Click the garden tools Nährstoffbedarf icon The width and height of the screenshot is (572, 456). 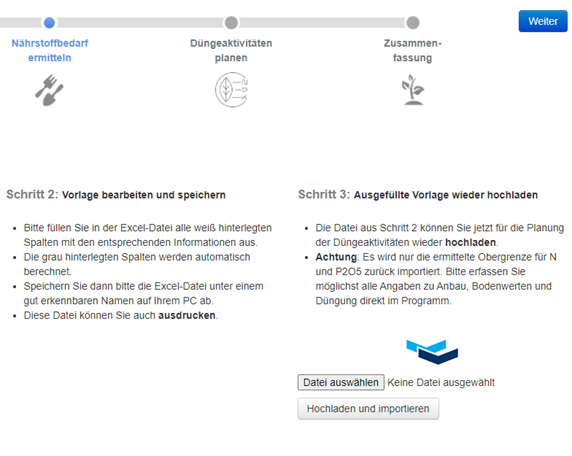[49, 90]
